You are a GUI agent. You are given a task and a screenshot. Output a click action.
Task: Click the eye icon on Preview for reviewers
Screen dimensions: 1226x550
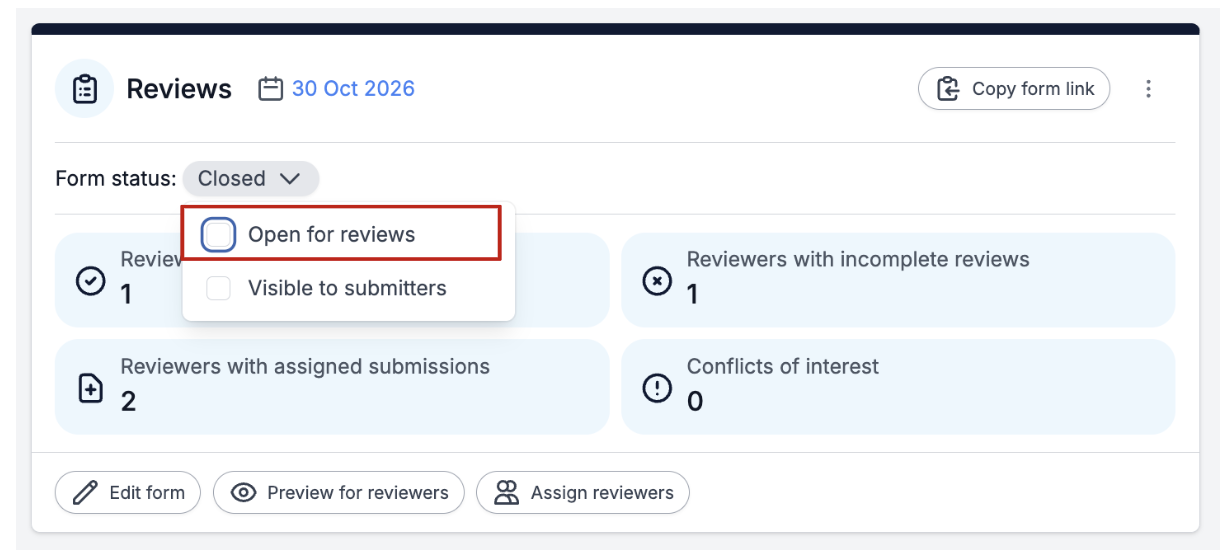click(x=243, y=492)
